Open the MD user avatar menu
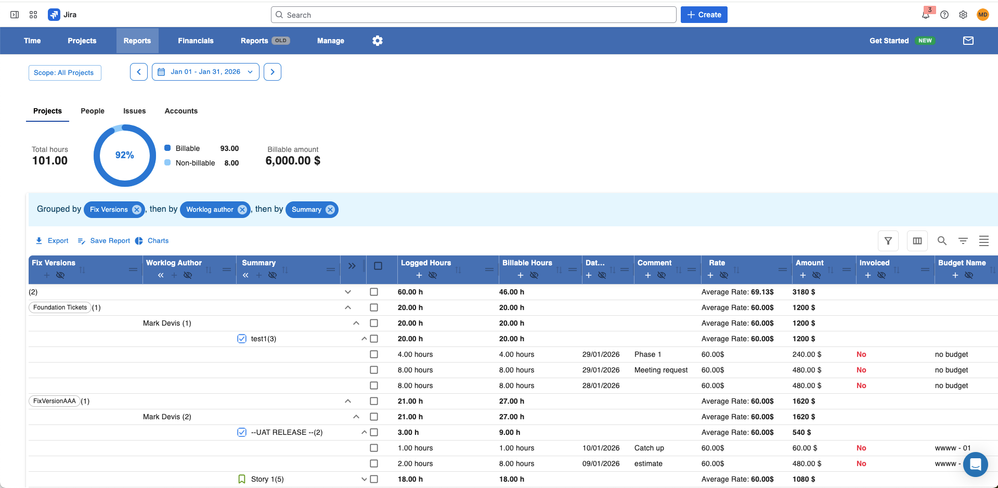 tap(983, 15)
